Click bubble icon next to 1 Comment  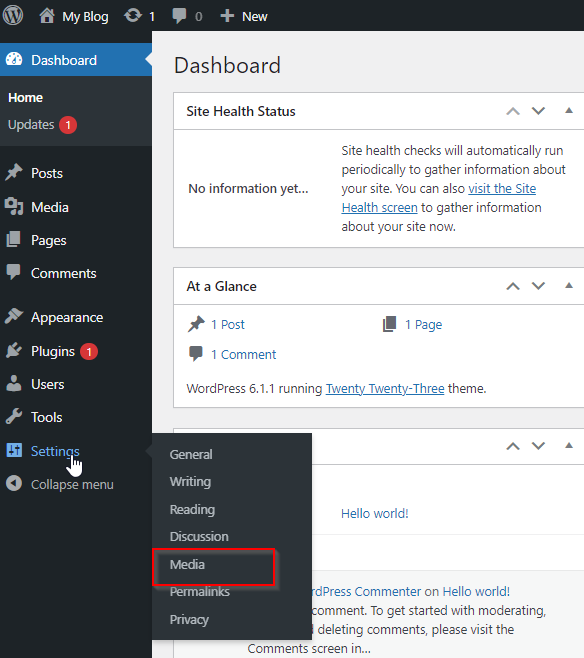coord(196,354)
